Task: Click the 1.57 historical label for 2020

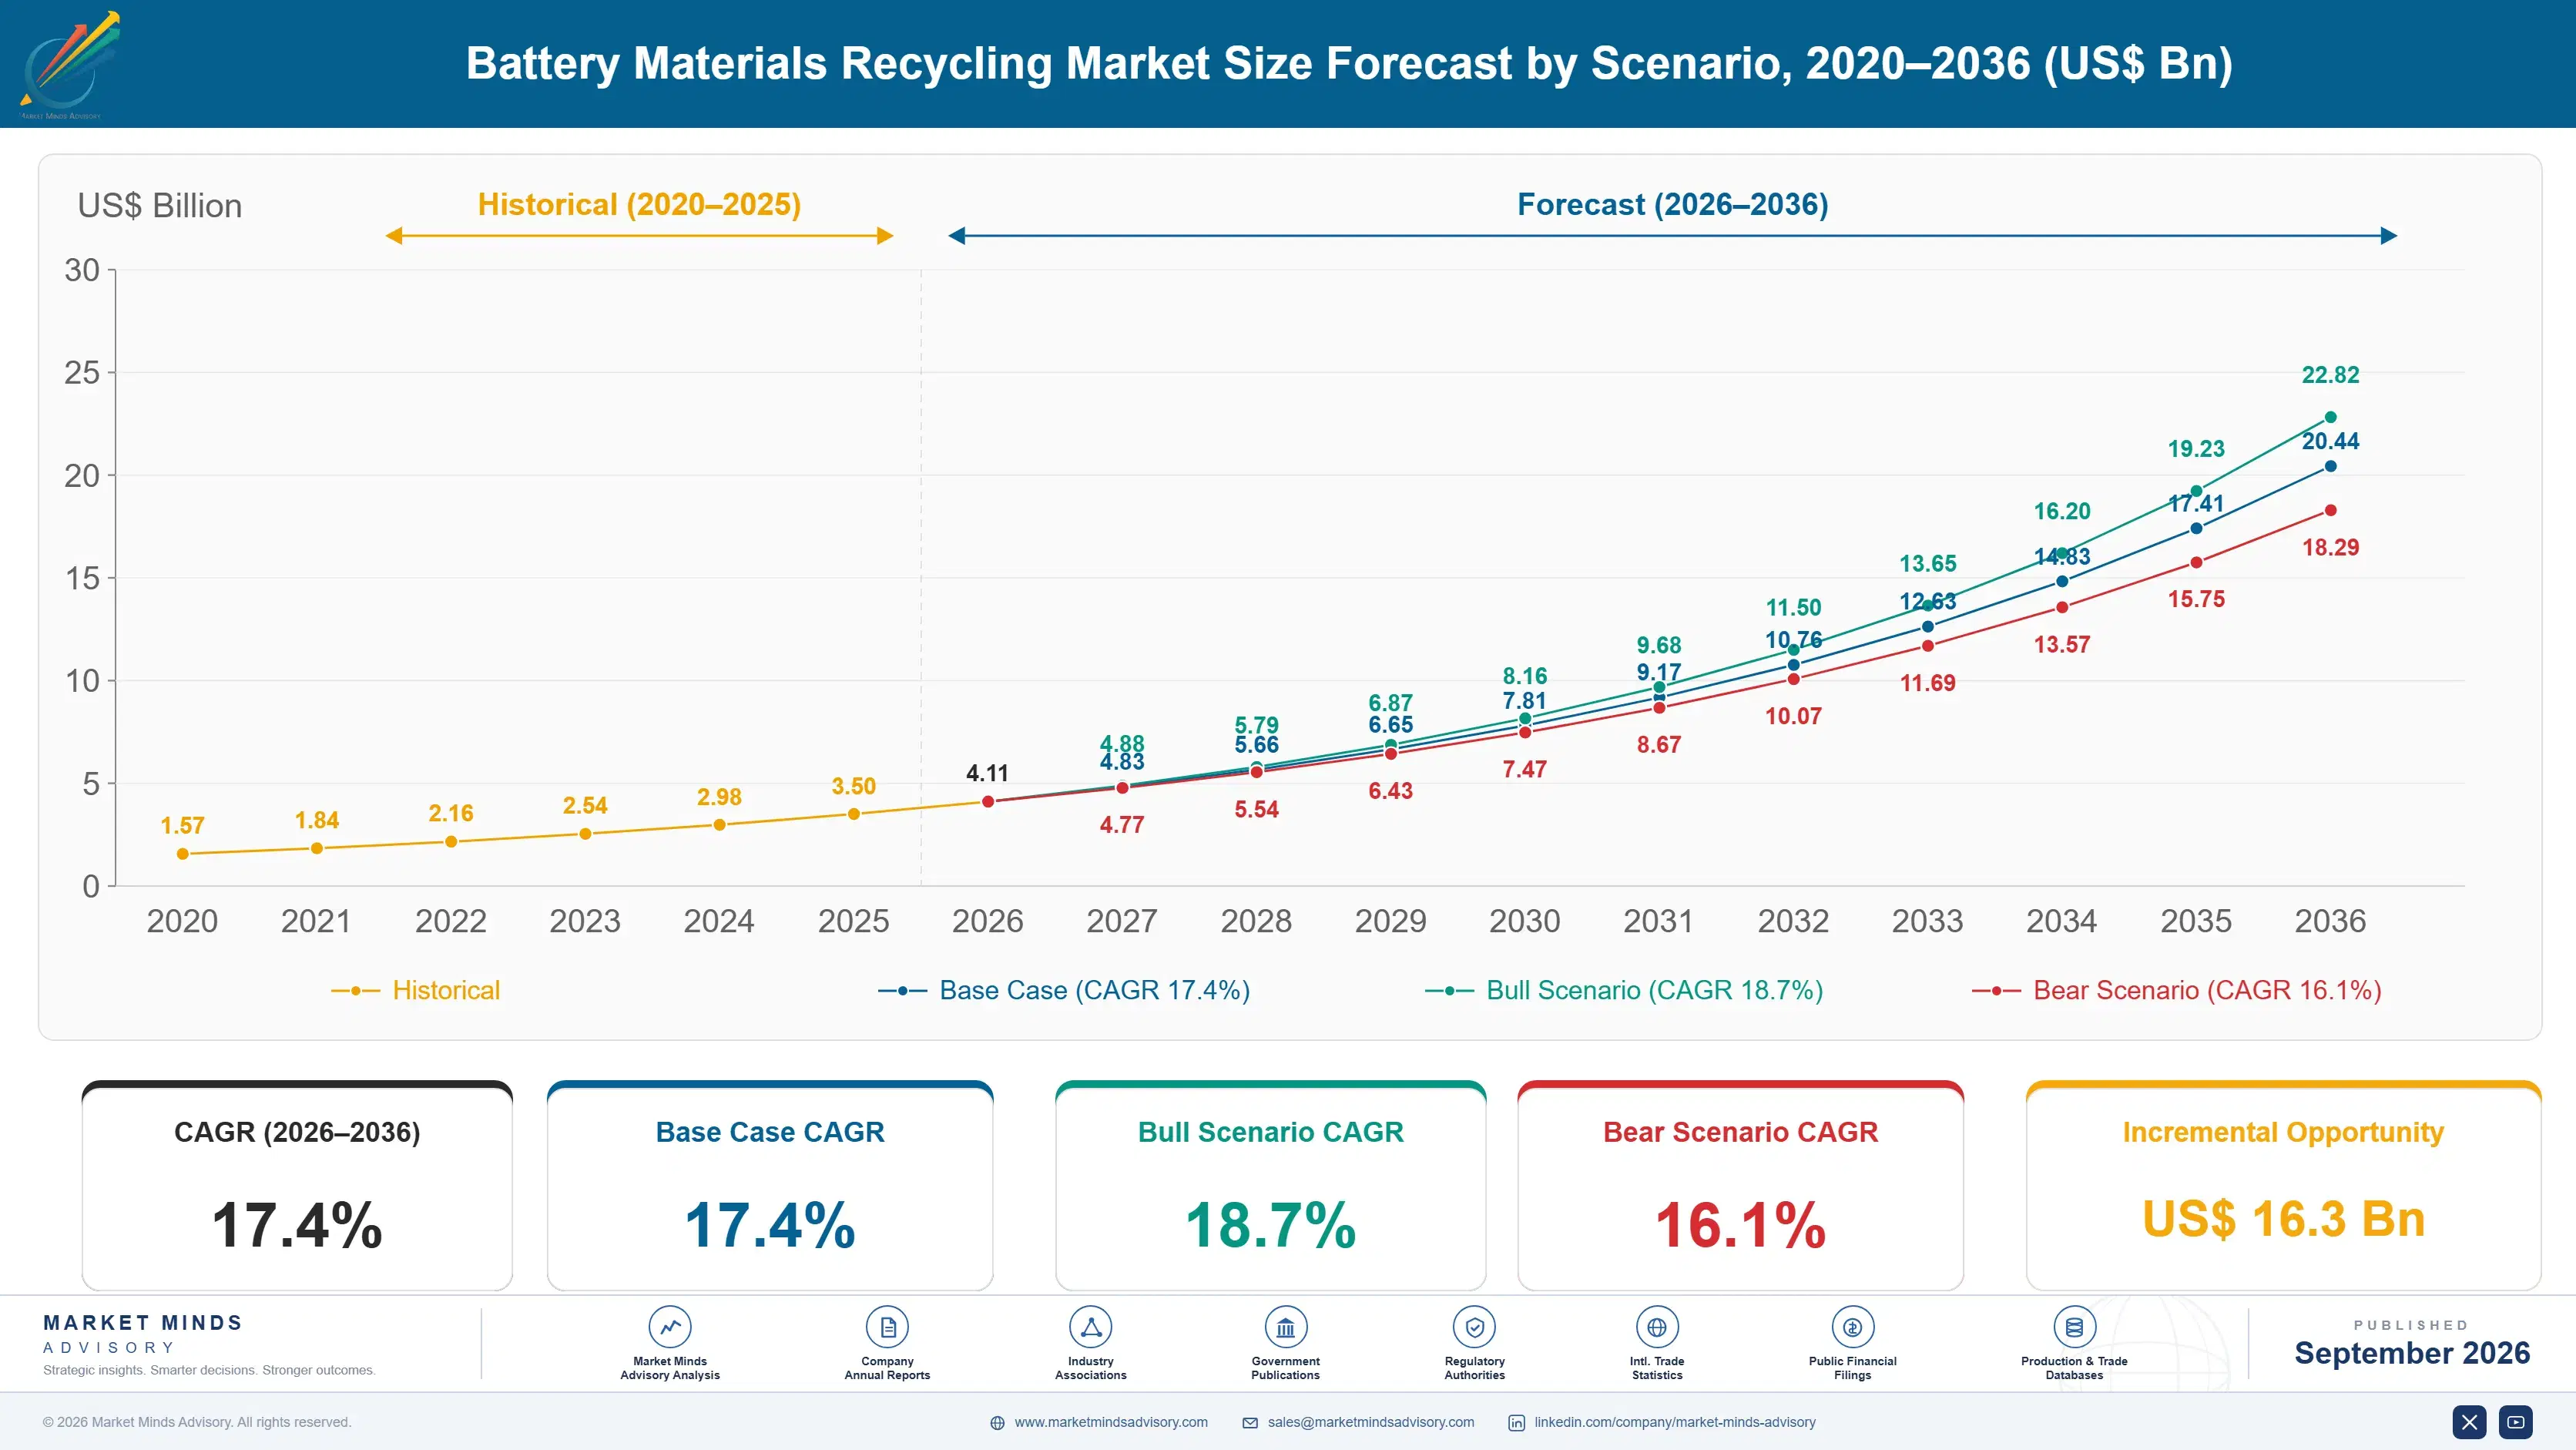Action: click(x=182, y=826)
